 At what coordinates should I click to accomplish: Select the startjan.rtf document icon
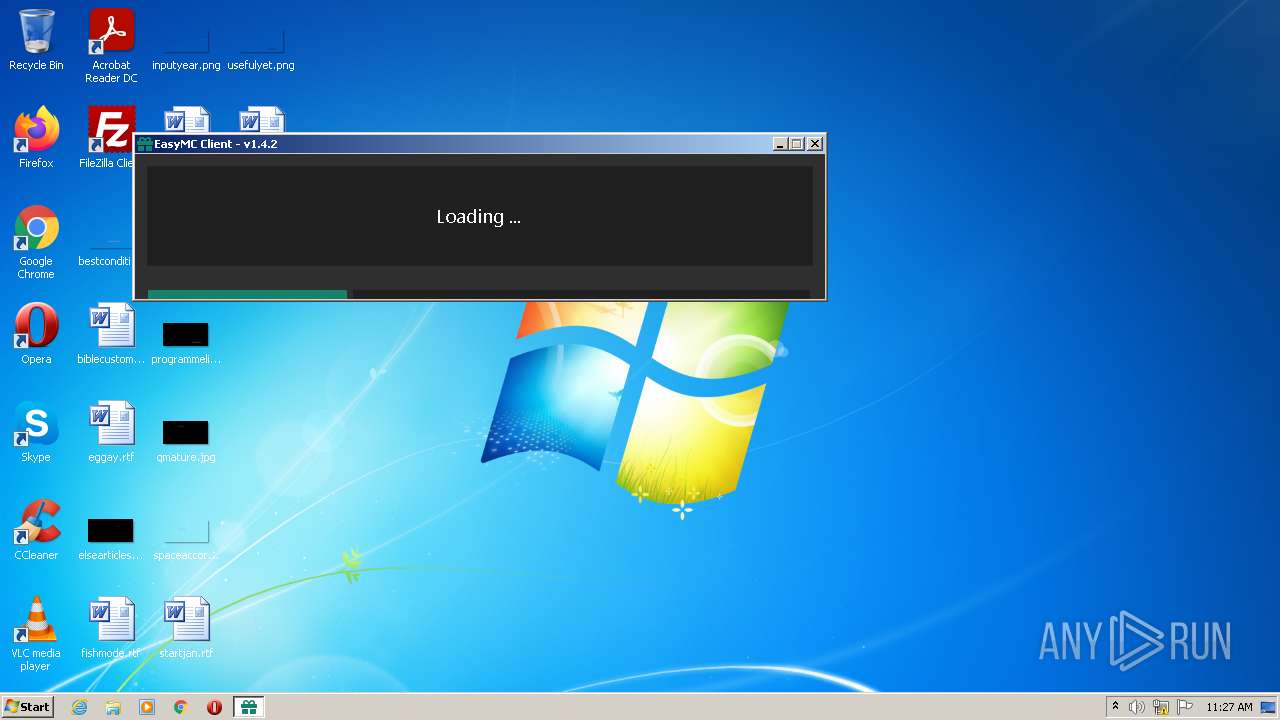click(186, 628)
